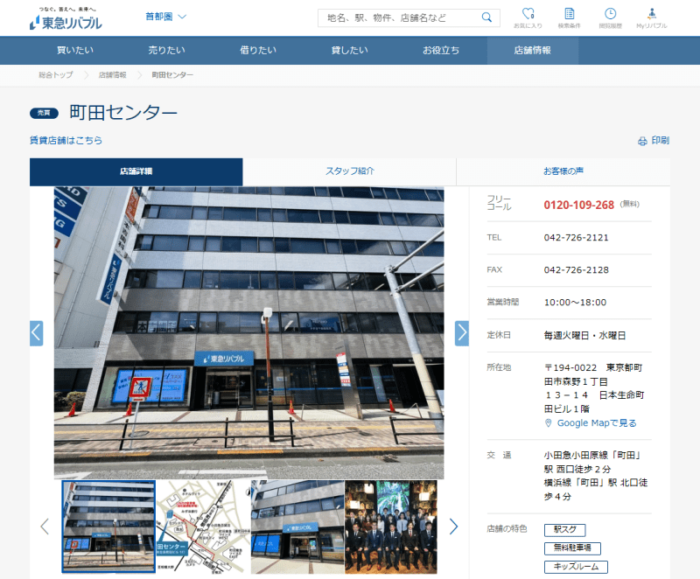Select the map thumbnail
The image size is (700, 579).
[204, 526]
